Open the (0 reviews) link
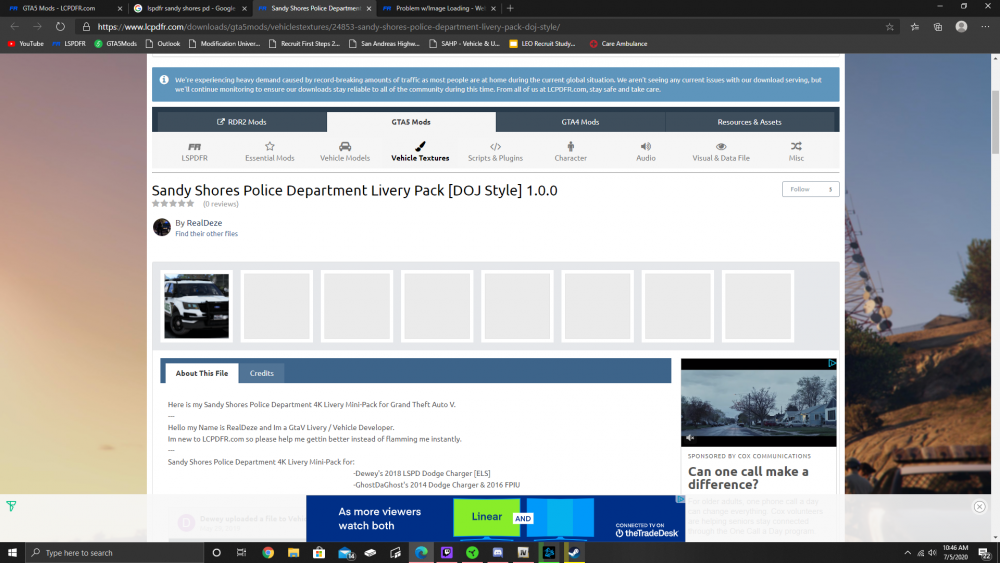This screenshot has width=1000, height=563. point(221,204)
